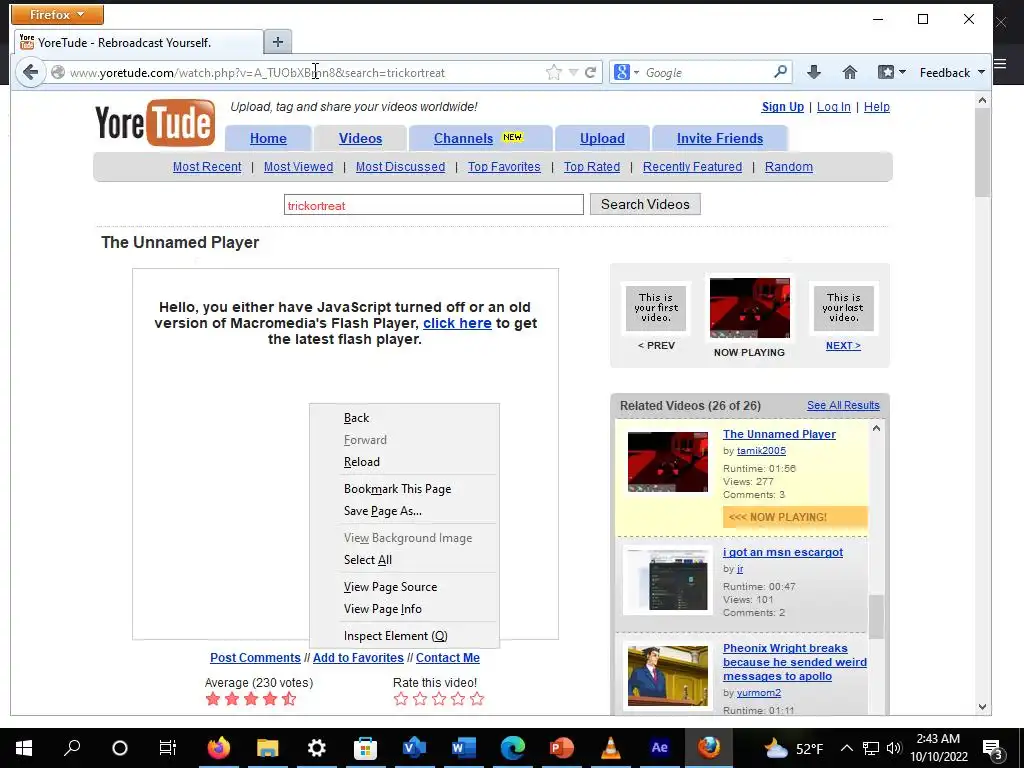Rate video with fifth empty star
Viewport: 1024px width, 768px height.
click(477, 699)
